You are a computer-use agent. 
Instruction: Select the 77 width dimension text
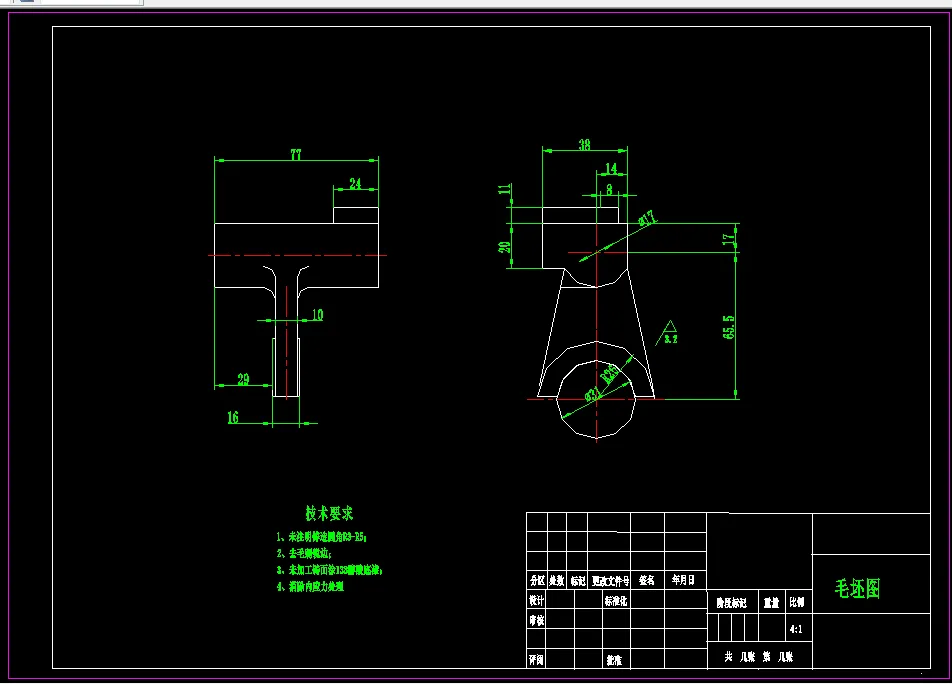tap(296, 155)
